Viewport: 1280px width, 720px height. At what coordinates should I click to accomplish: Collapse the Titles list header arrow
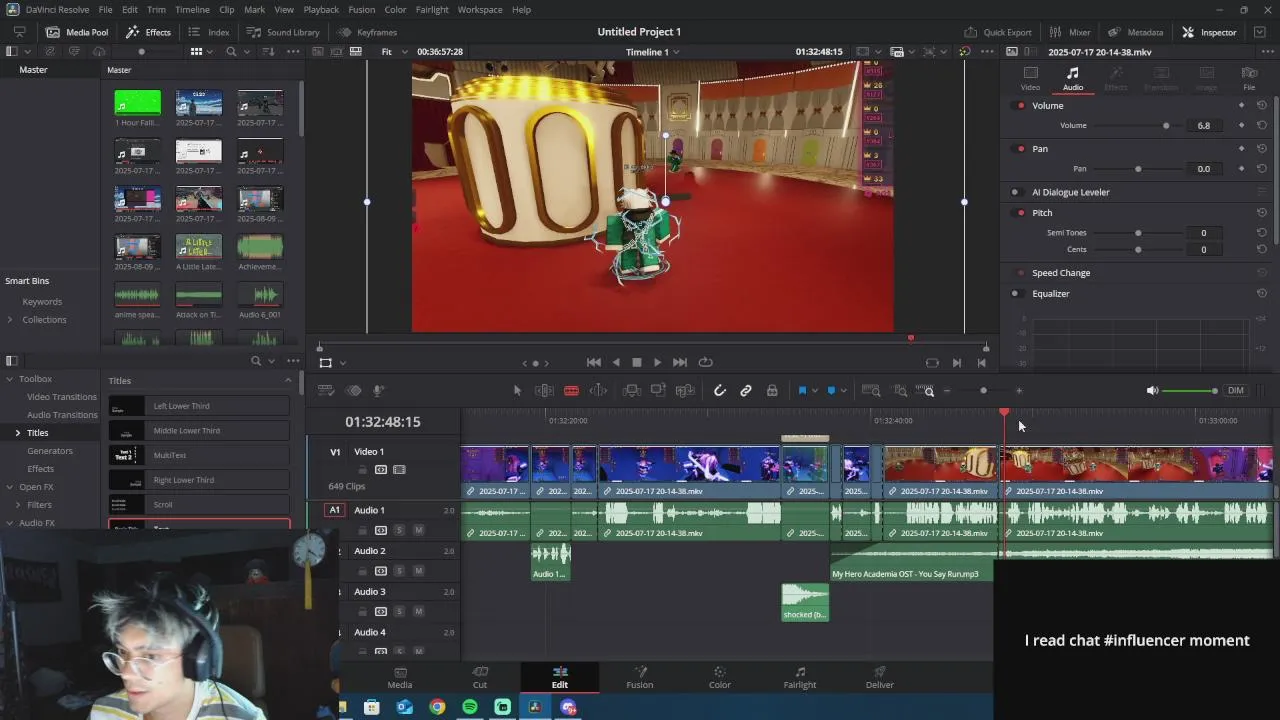(x=288, y=381)
